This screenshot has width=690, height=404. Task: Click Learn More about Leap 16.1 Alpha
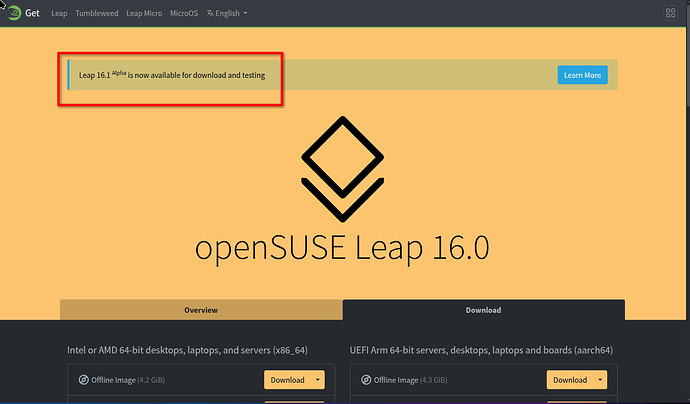[x=582, y=75]
